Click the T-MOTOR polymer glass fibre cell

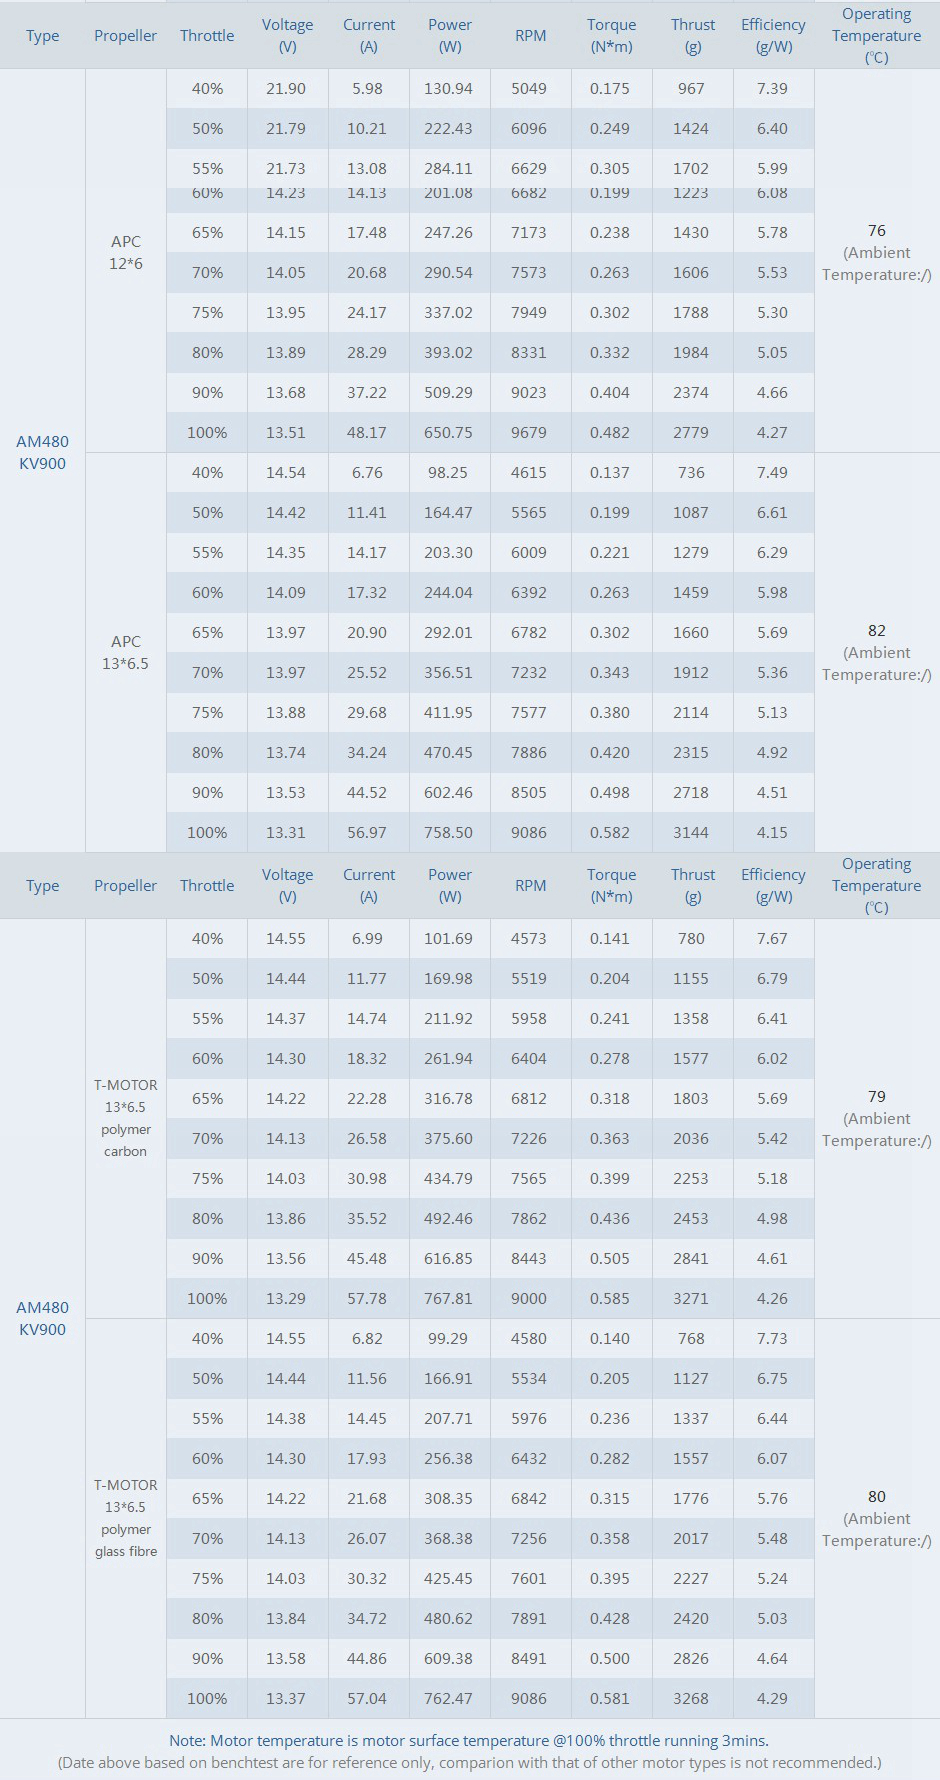(x=126, y=1518)
